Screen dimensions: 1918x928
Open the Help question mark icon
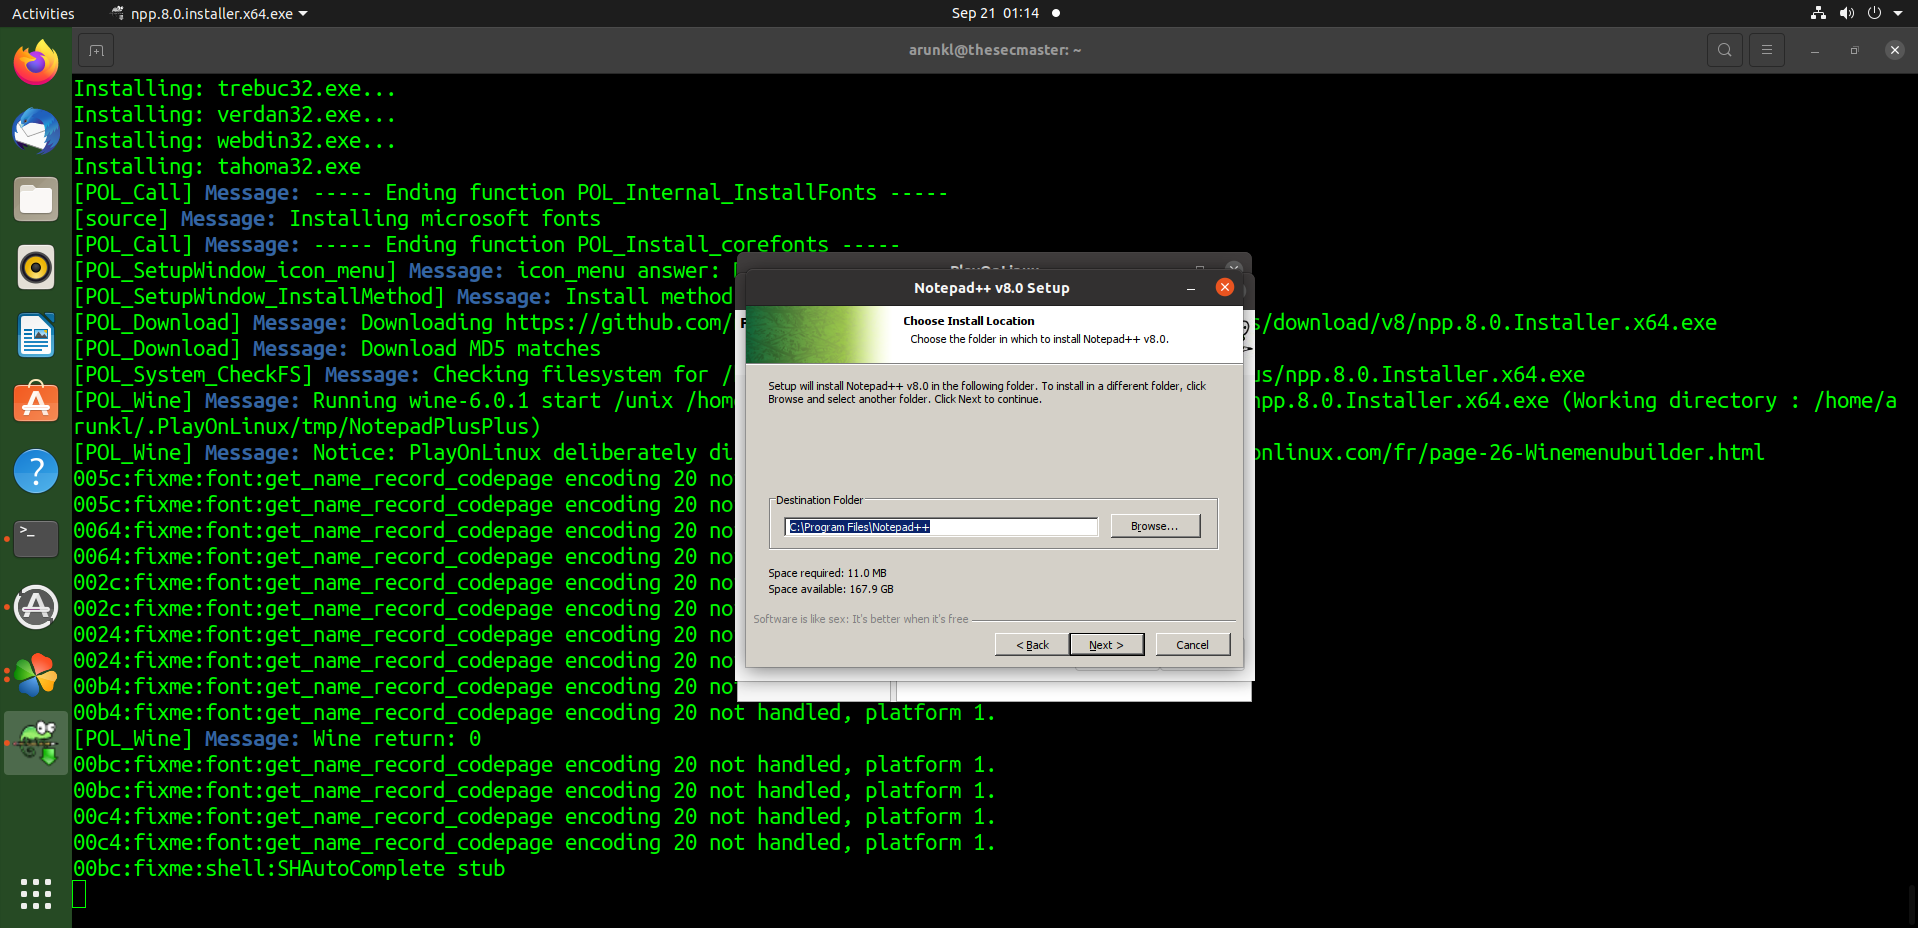(36, 471)
